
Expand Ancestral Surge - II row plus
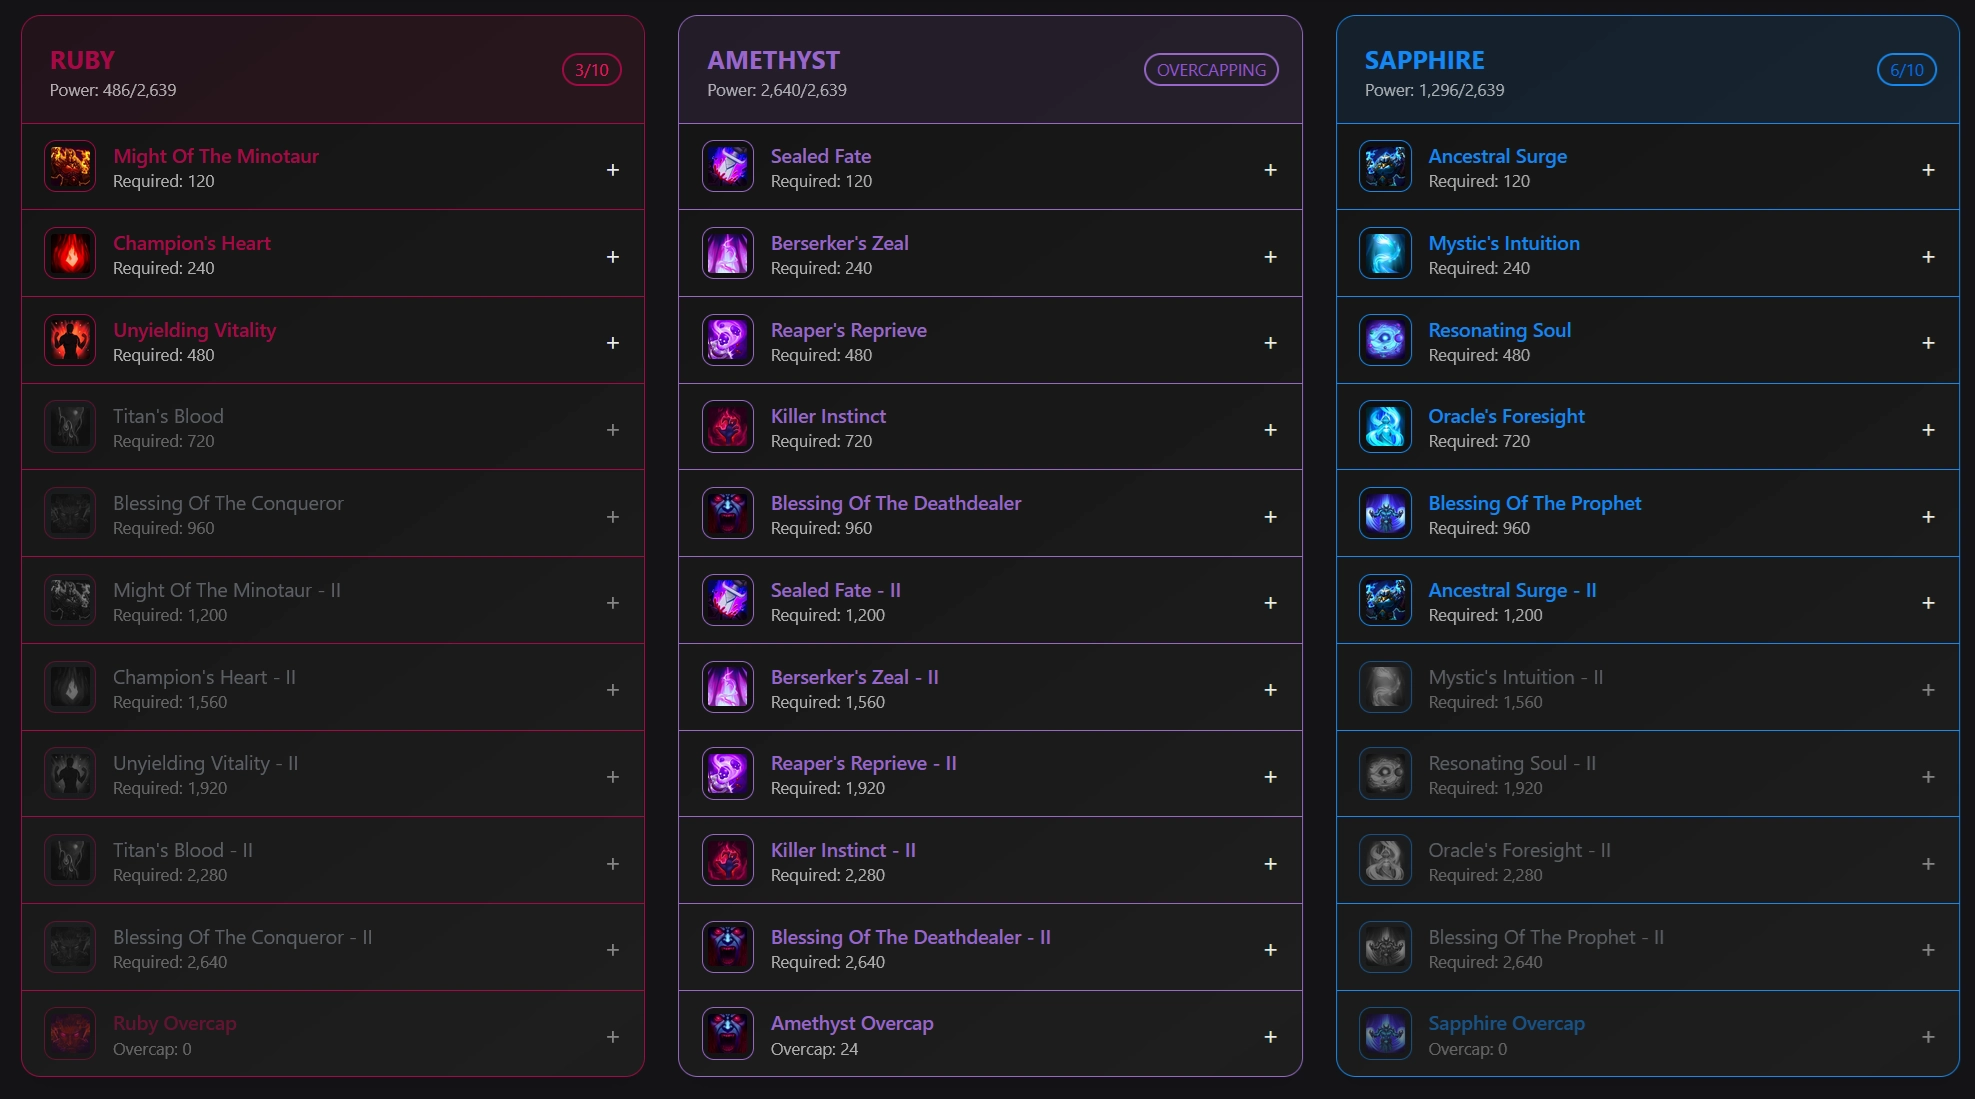[x=1928, y=603]
